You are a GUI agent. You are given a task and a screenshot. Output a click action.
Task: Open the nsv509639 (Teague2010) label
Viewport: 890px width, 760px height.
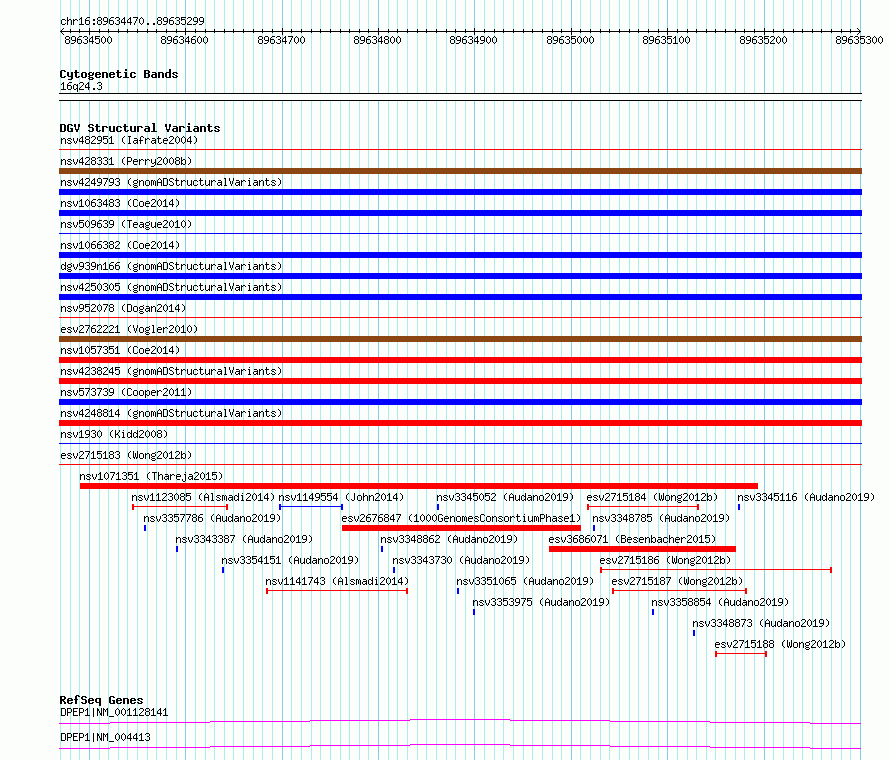pyautogui.click(x=126, y=224)
